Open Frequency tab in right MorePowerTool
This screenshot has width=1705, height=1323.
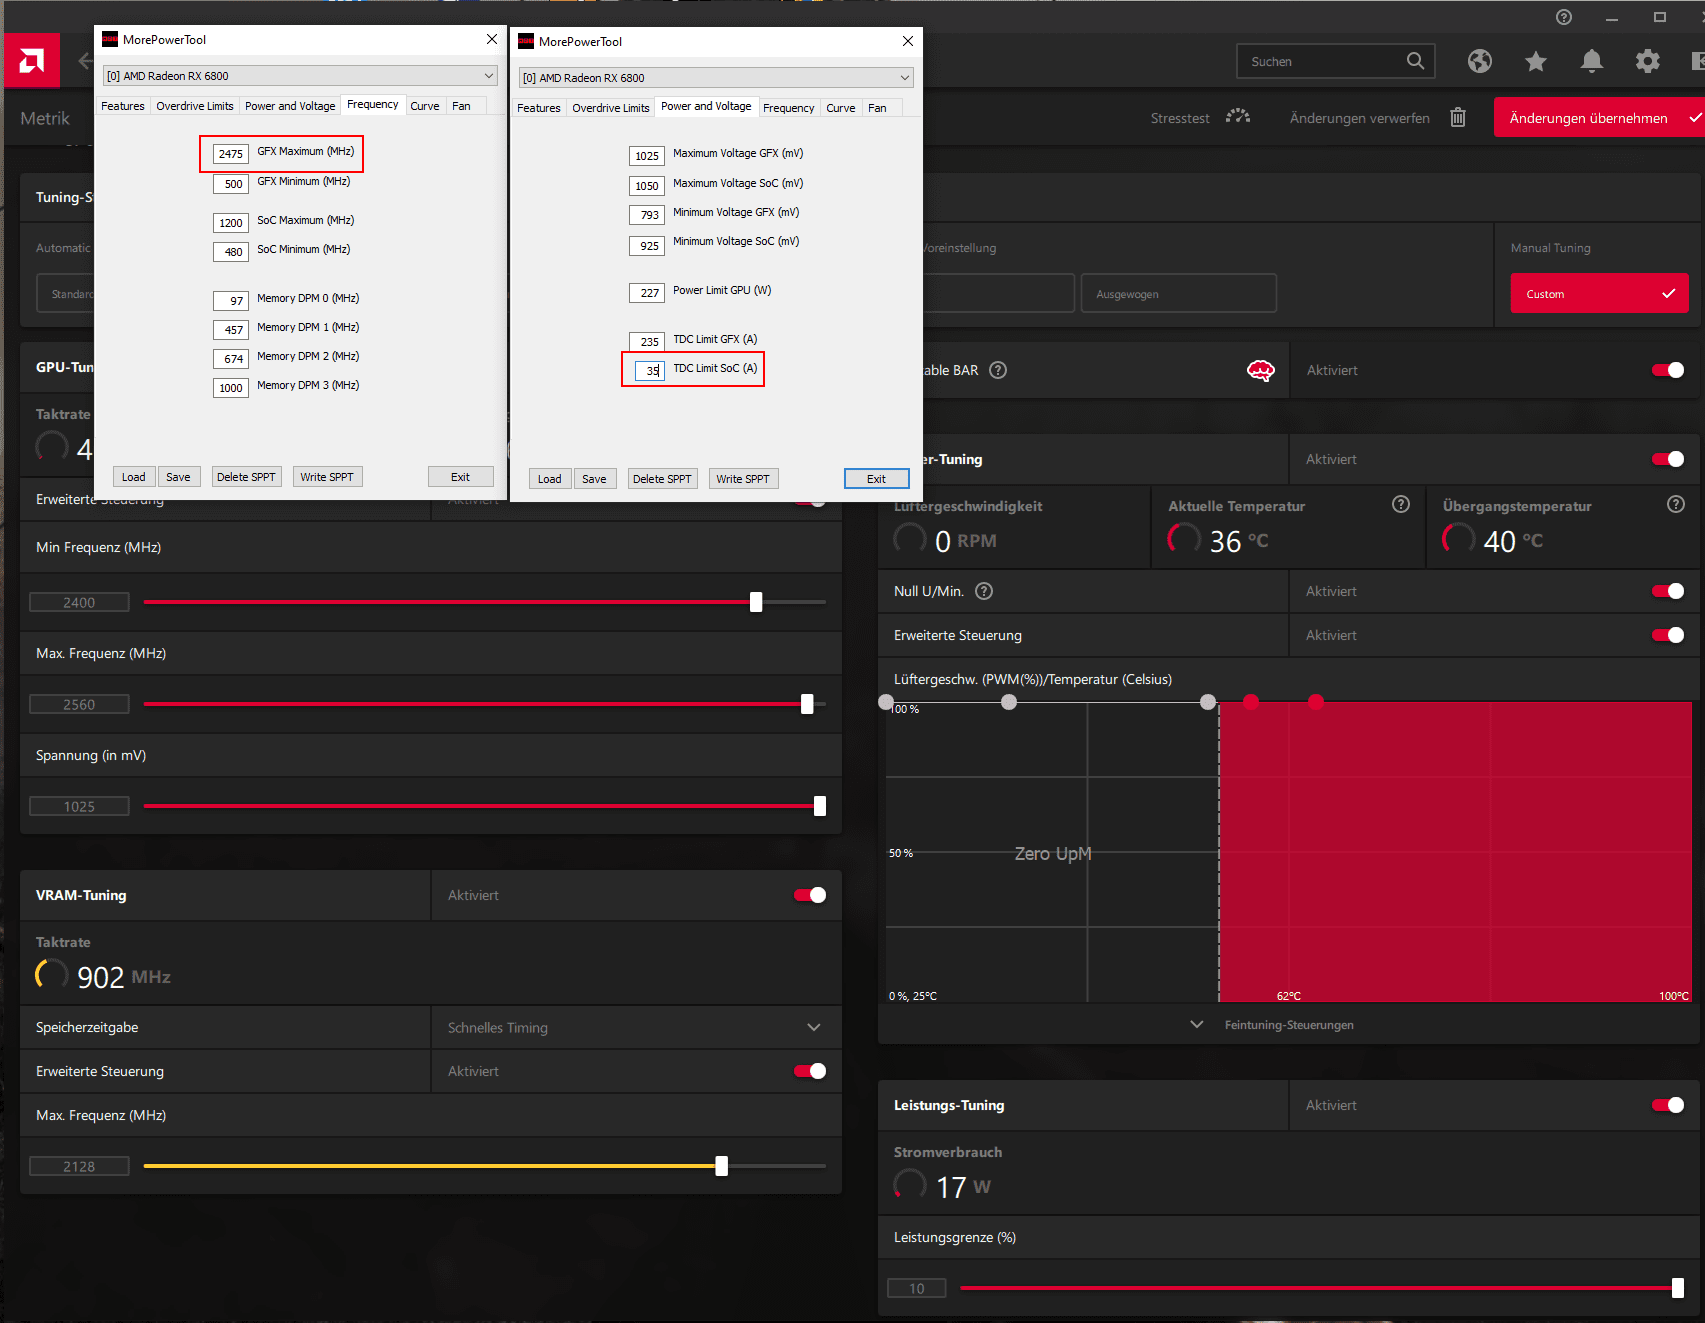(x=789, y=108)
